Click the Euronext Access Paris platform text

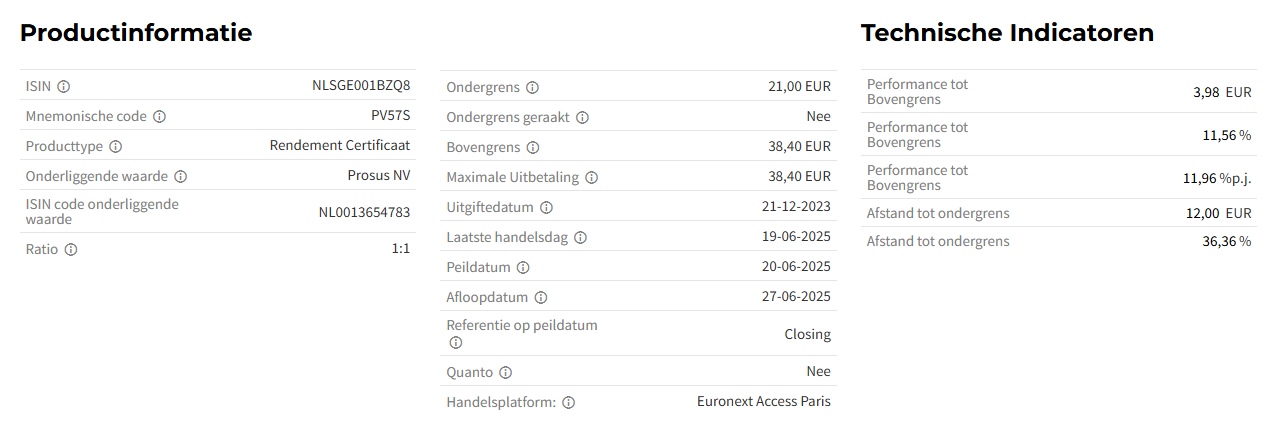tap(764, 401)
